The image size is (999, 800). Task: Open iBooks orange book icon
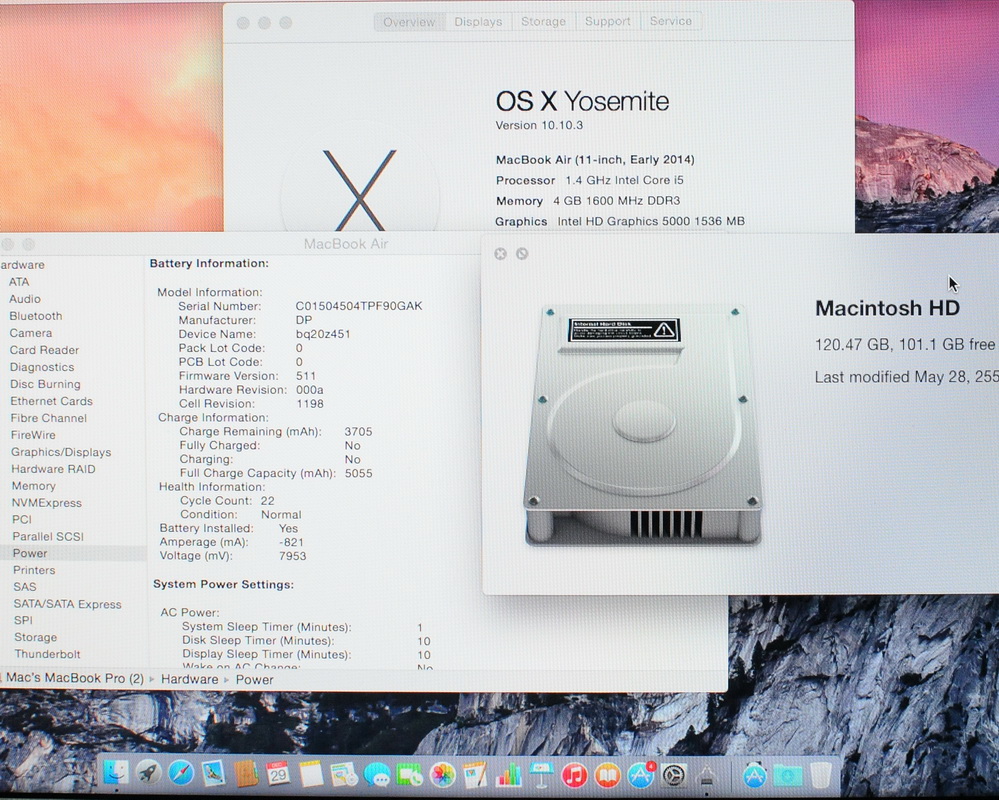(x=607, y=775)
